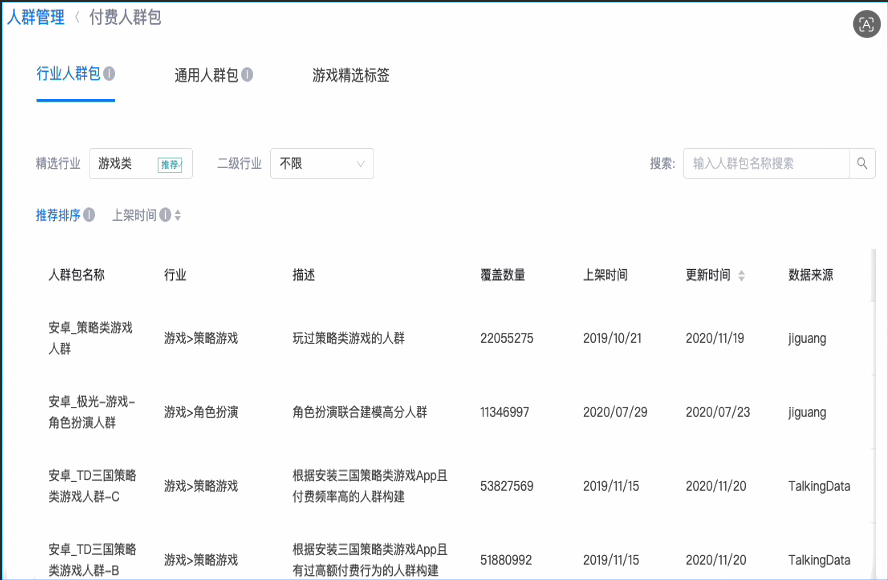
Task: Click the info icon beside 上架时间 sort option
Action: (165, 213)
